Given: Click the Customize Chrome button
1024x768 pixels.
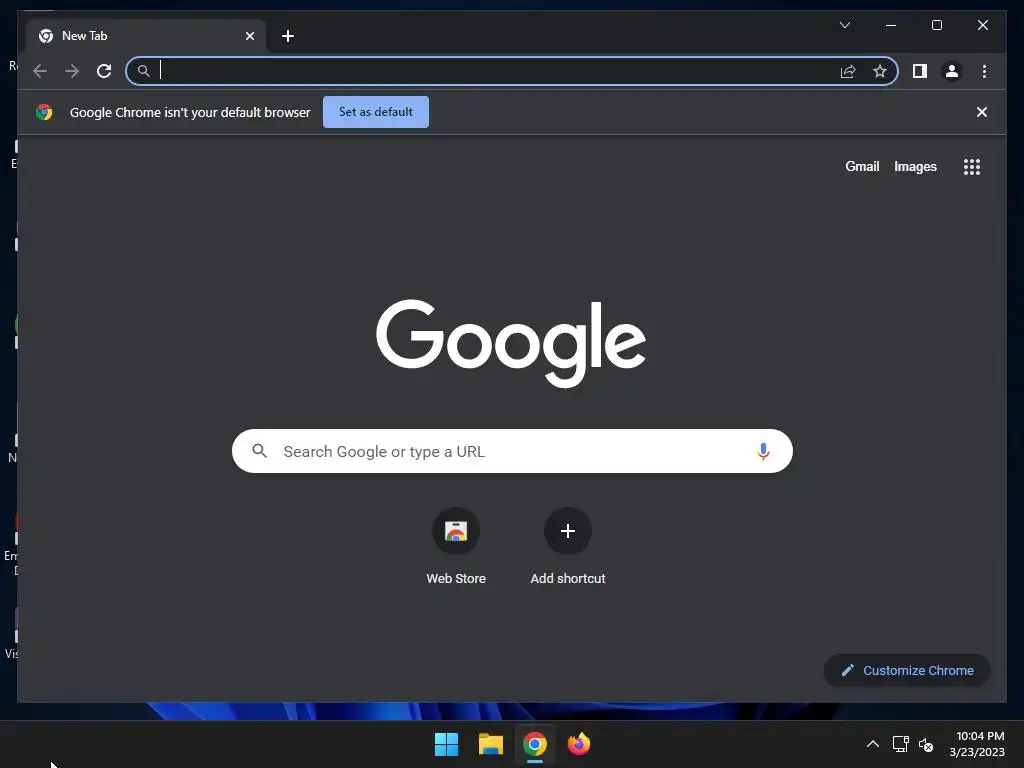Looking at the screenshot, I should [x=907, y=671].
